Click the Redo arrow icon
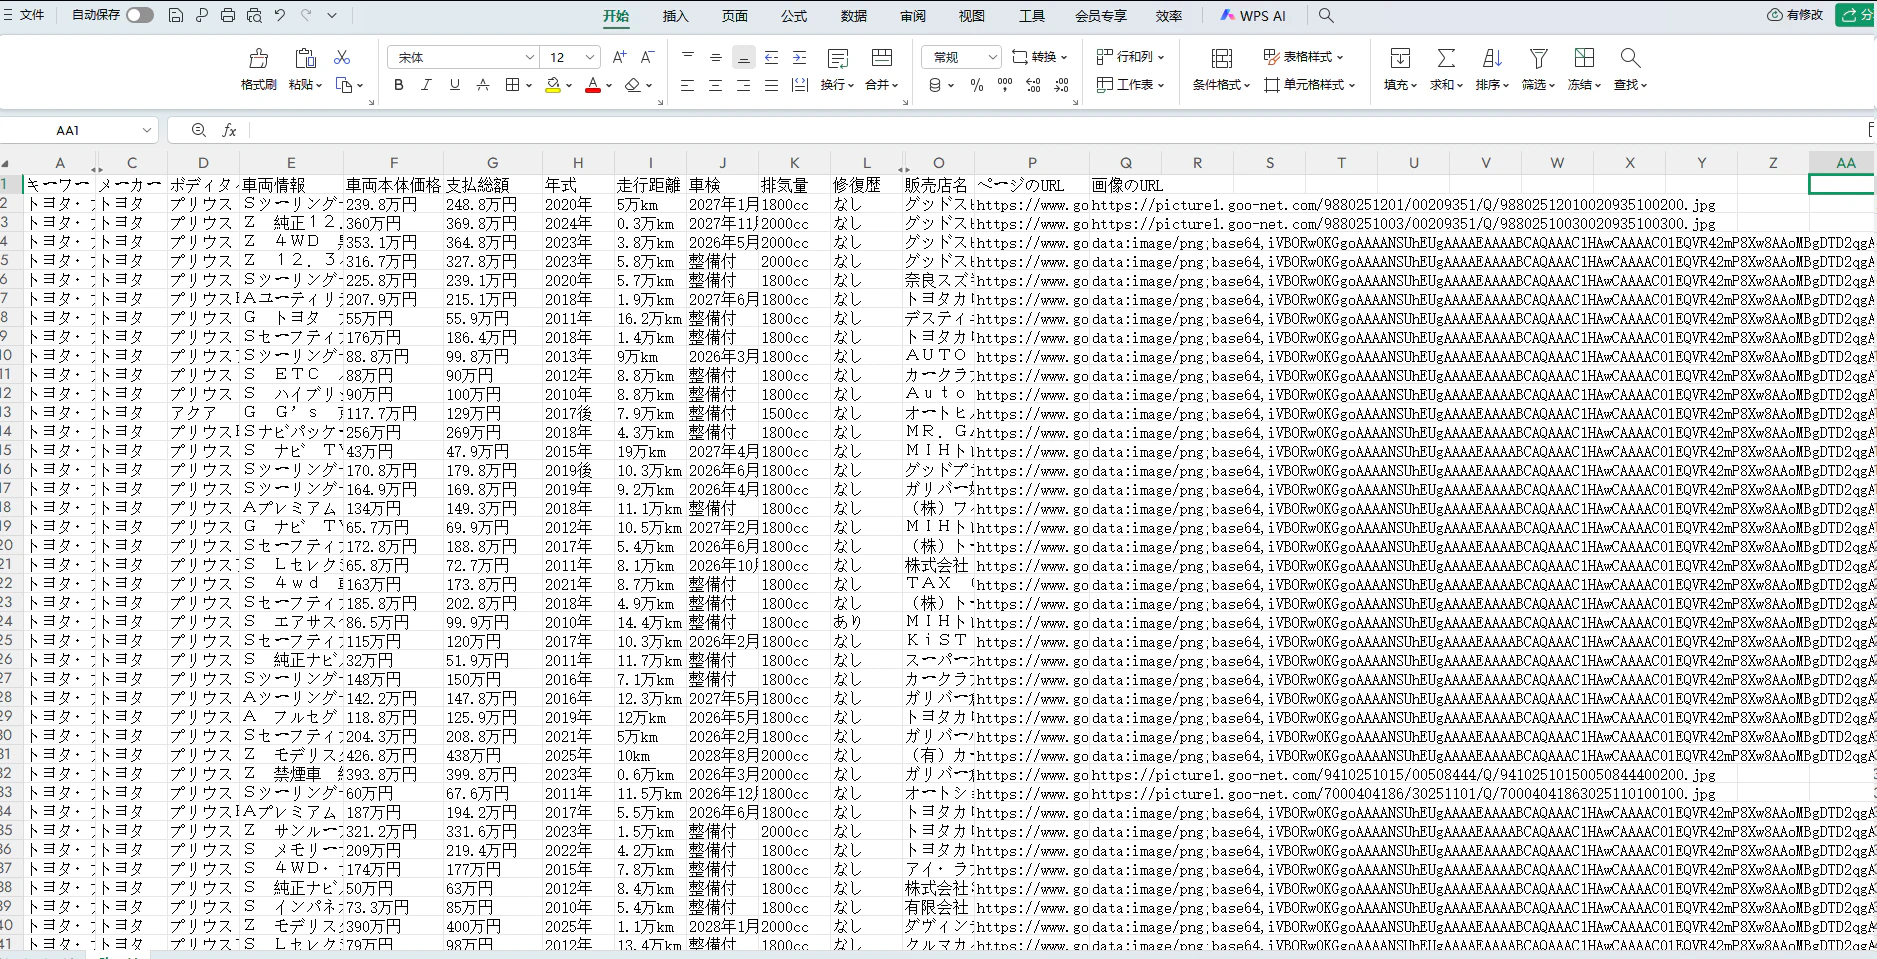This screenshot has width=1877, height=959. pos(306,15)
